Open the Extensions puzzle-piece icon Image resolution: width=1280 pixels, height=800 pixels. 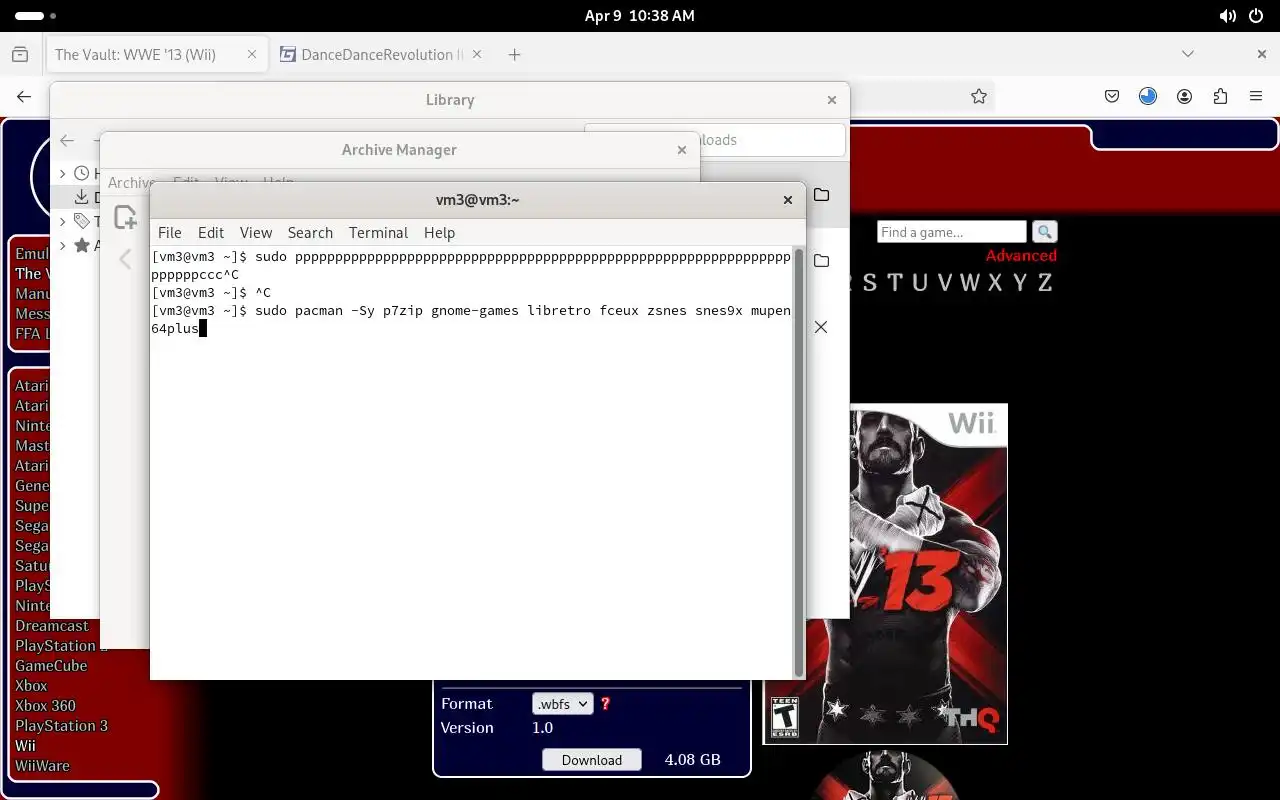(x=1220, y=97)
